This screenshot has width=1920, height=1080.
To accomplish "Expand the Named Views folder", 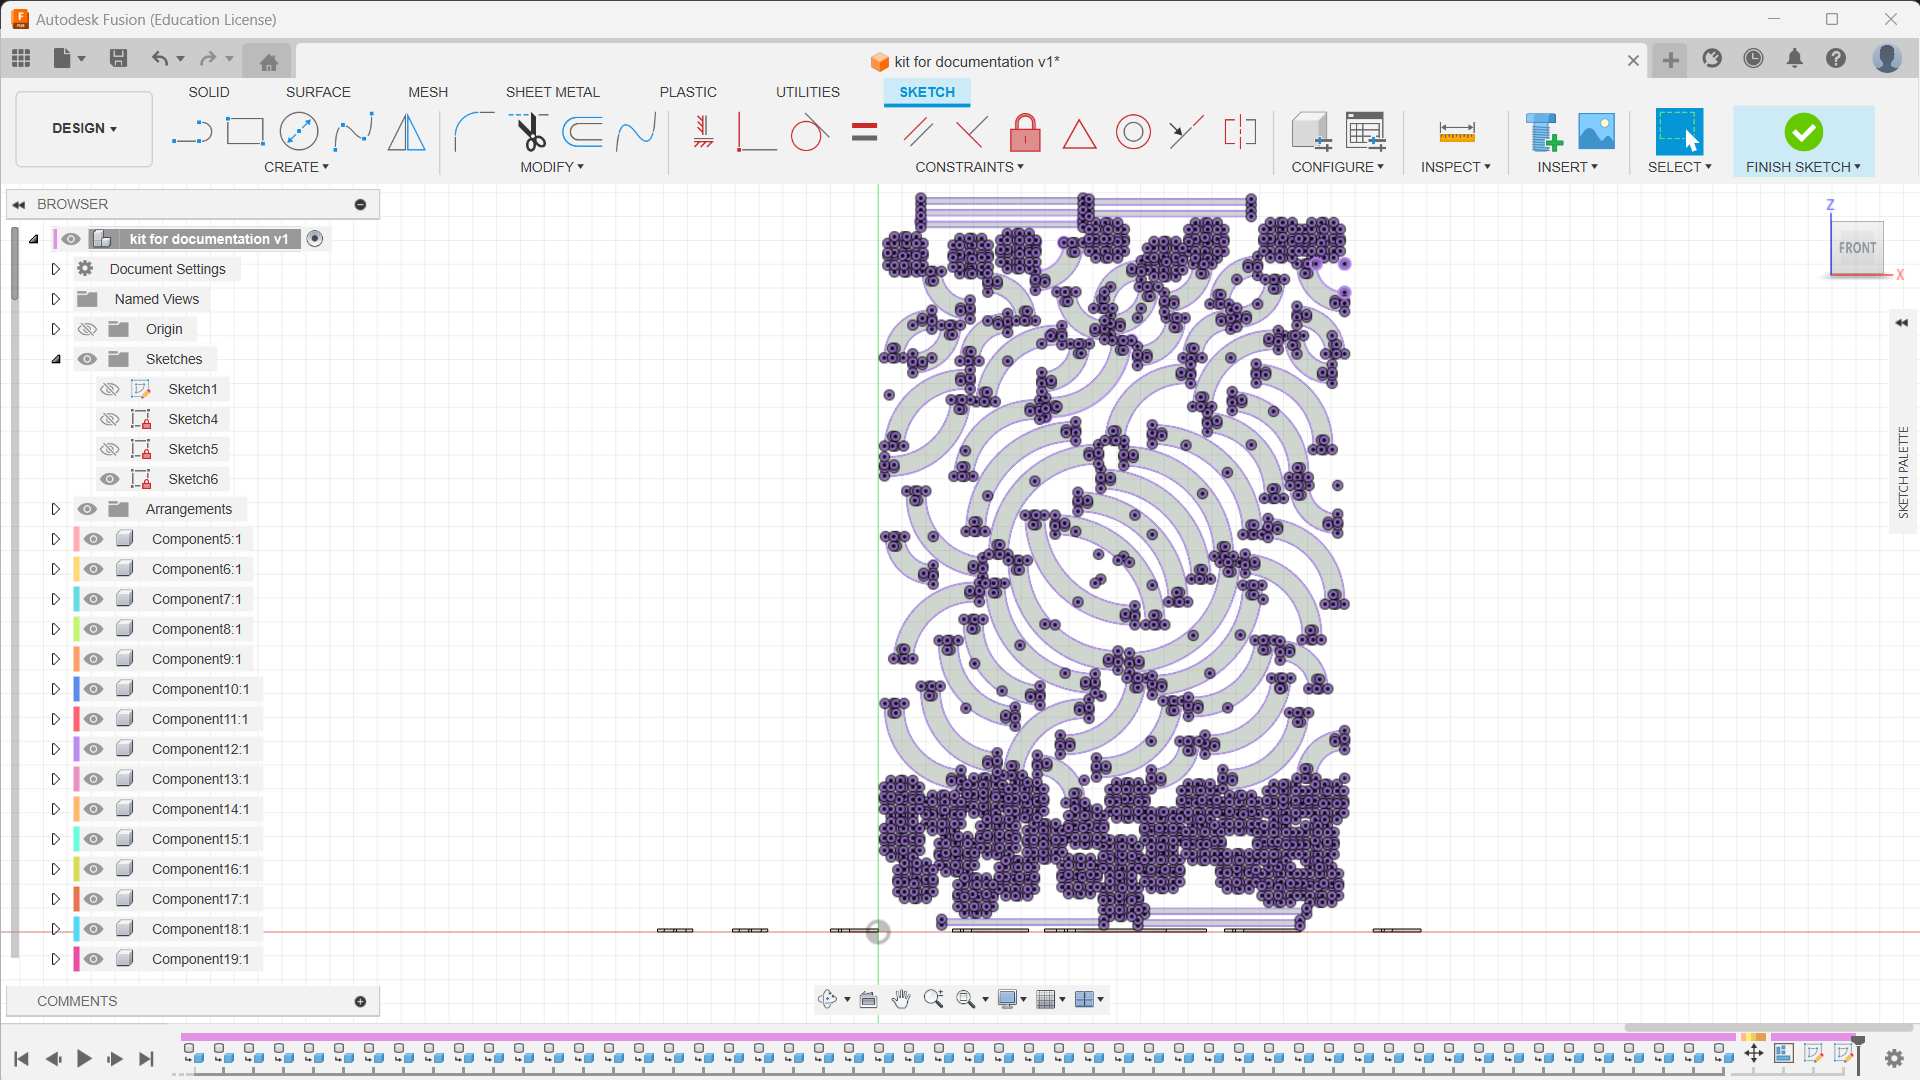I will click(56, 299).
